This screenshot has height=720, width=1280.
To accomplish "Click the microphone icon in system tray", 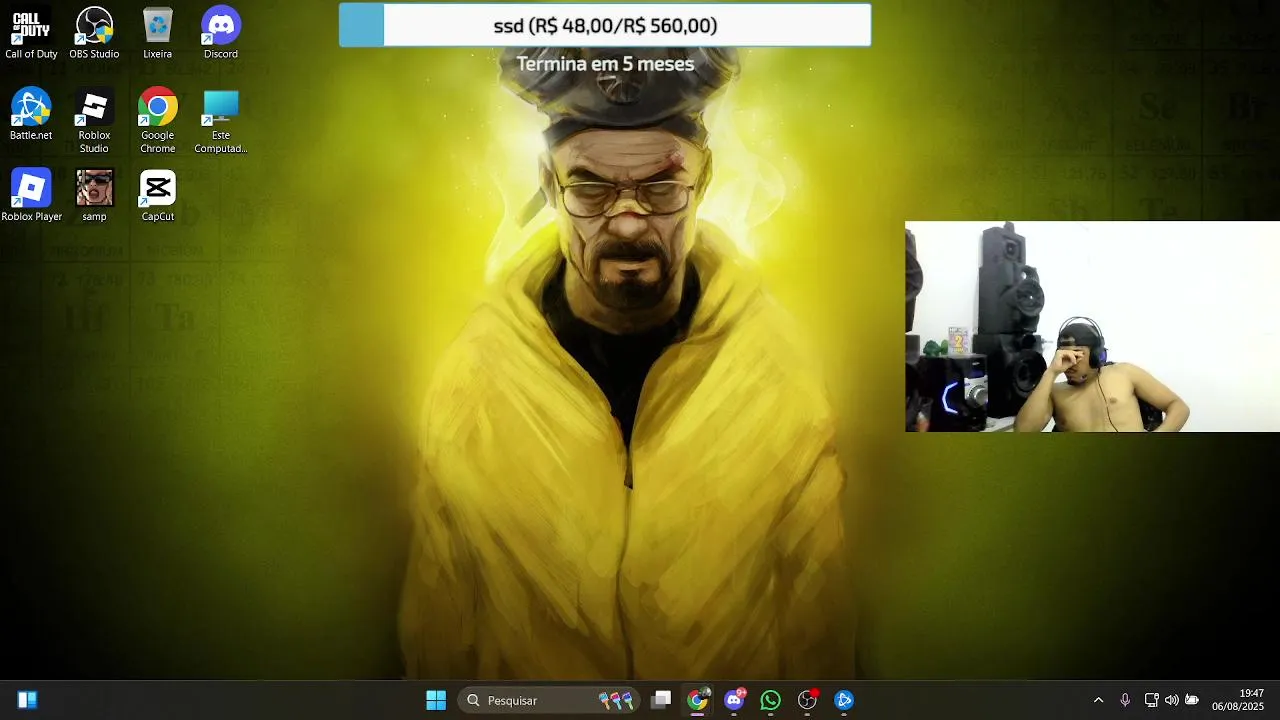I will (1125, 700).
